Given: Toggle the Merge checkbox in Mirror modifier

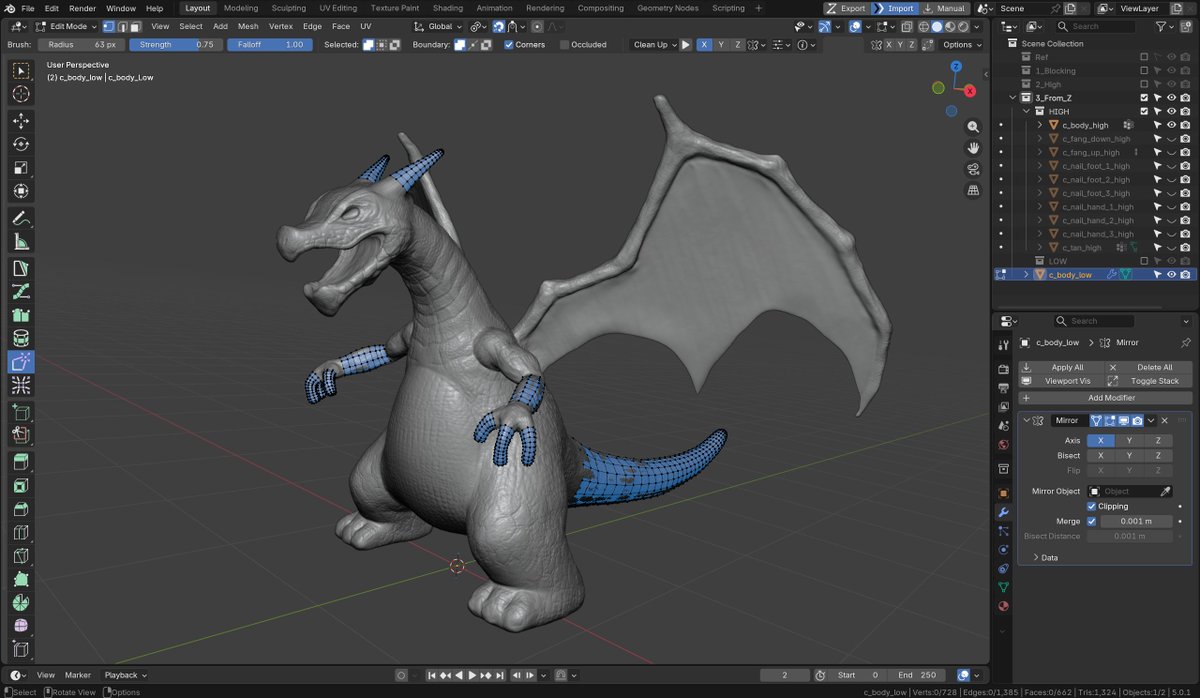Looking at the screenshot, I should pyautogui.click(x=1092, y=521).
